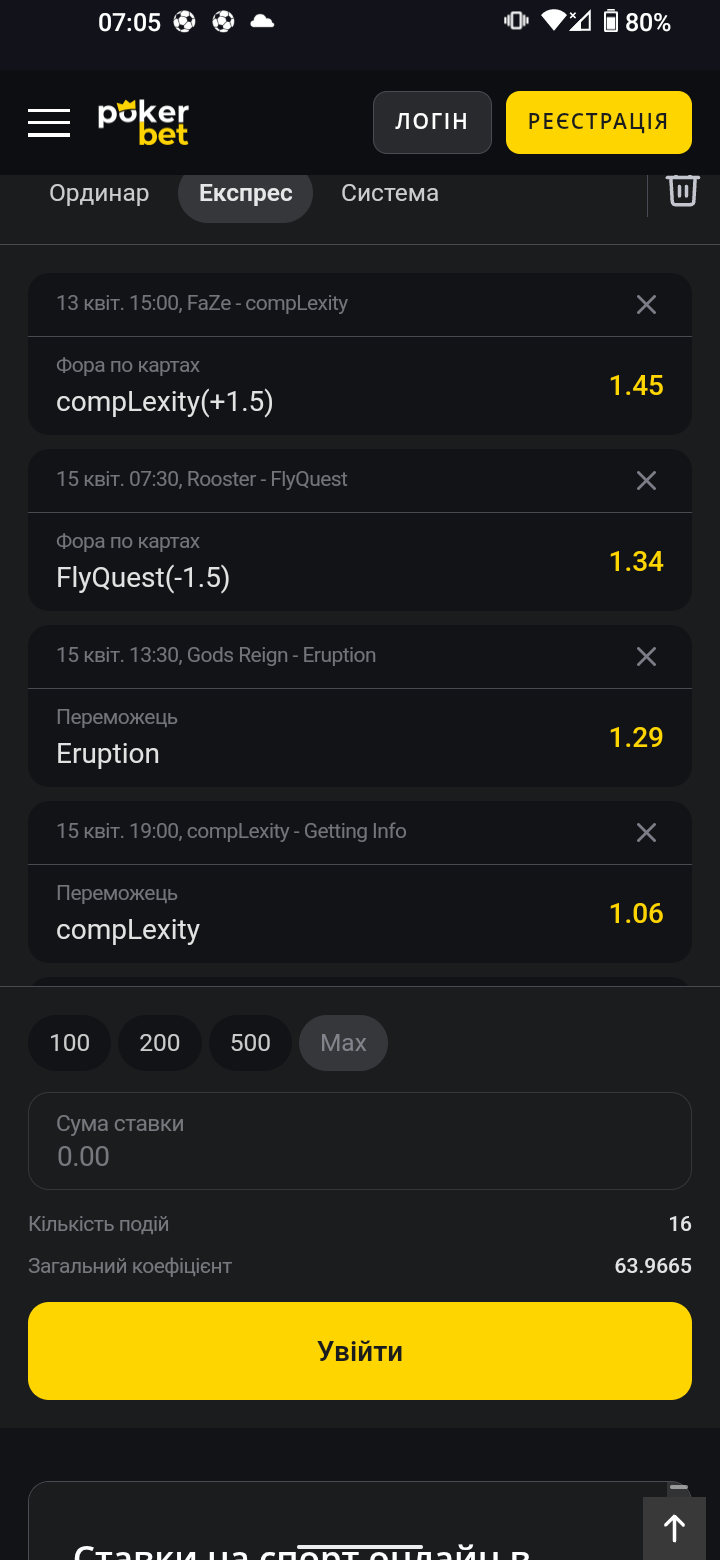Image resolution: width=720 pixels, height=1560 pixels.
Task: Tap the scroll-to-top arrow button
Action: point(675,1528)
